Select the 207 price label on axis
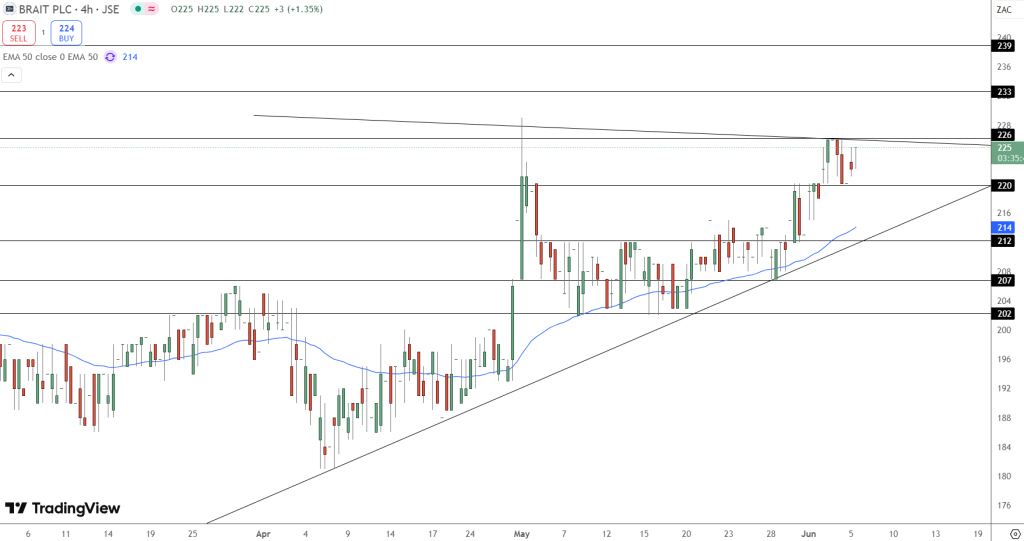The width and height of the screenshot is (1024, 541). point(1004,281)
